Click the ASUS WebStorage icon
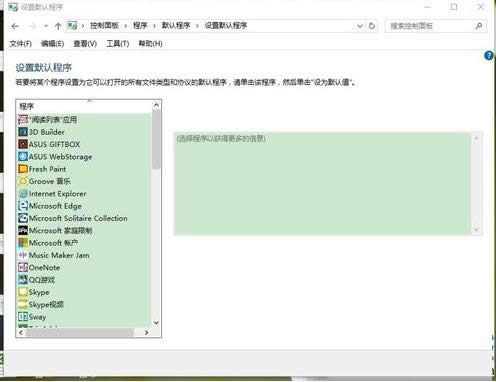 tap(23, 157)
